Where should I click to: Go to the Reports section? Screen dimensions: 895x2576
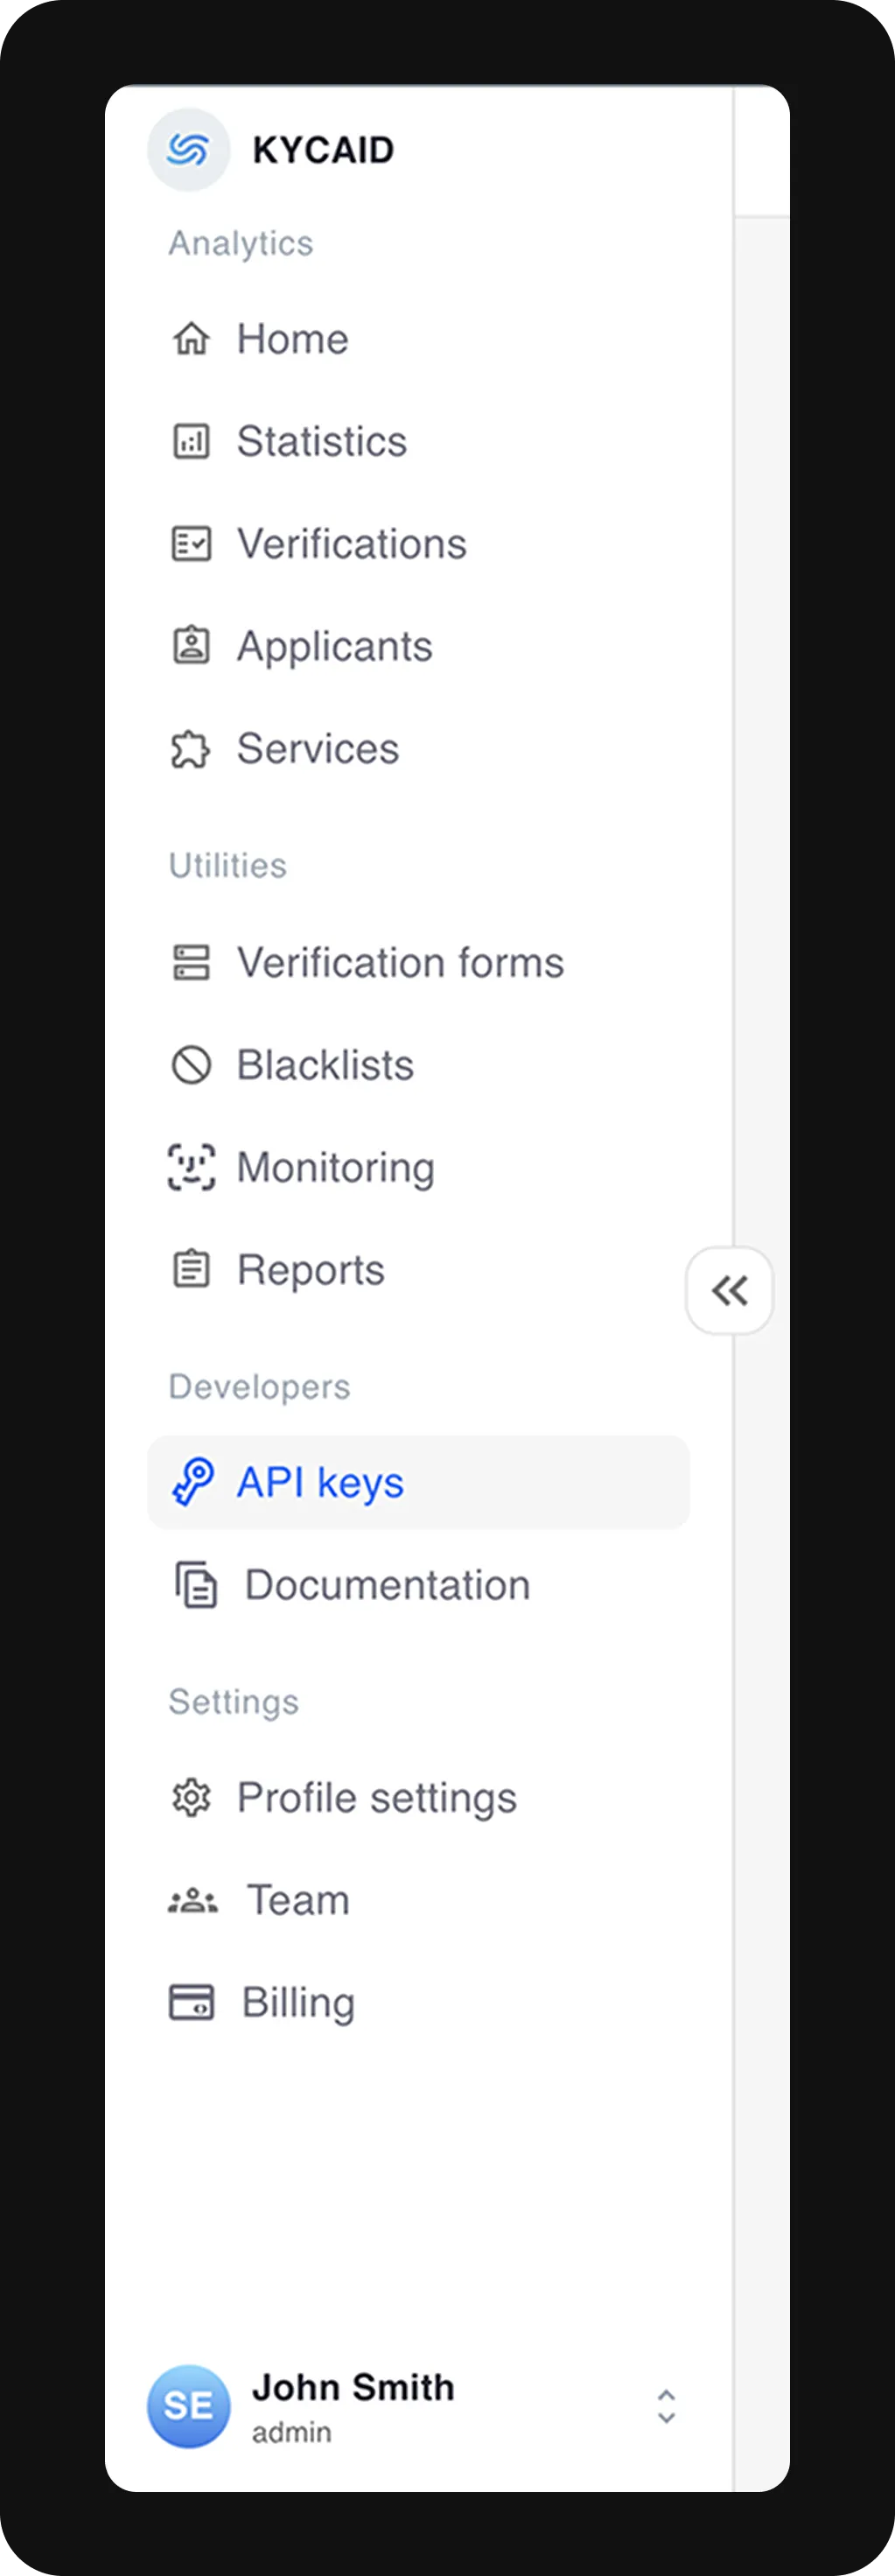[x=310, y=1270]
